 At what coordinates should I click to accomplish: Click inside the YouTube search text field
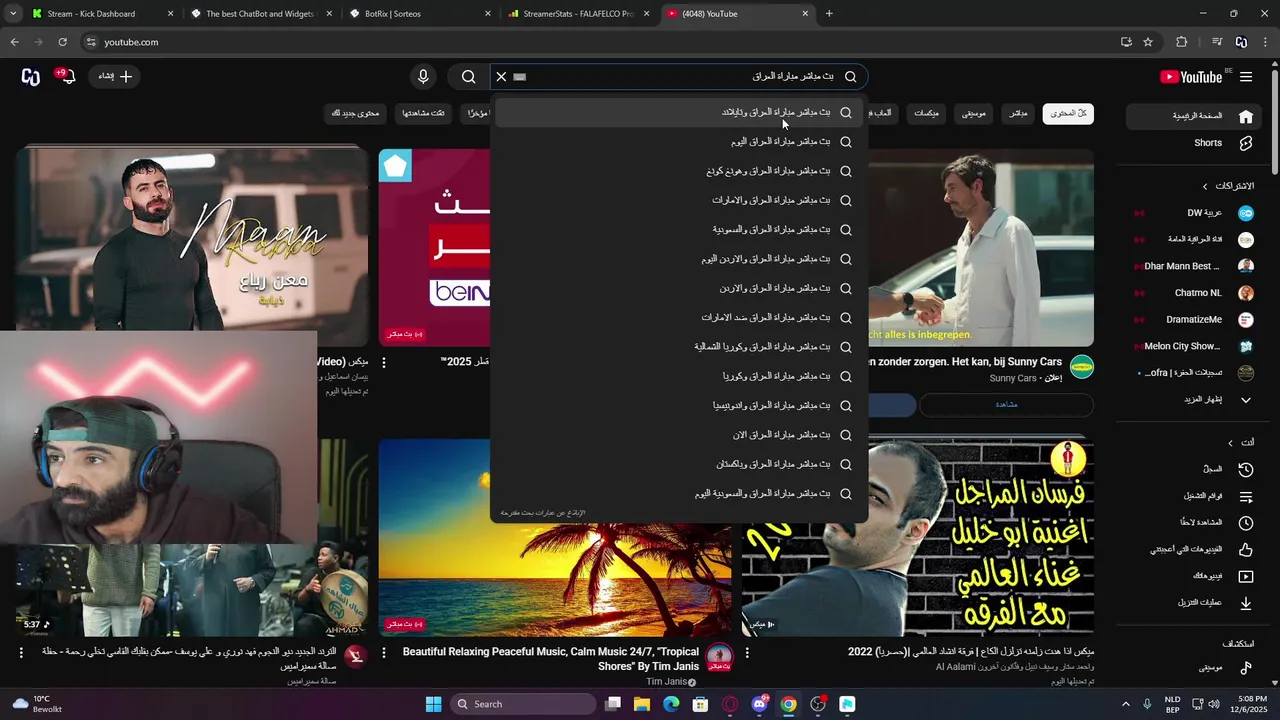(680, 77)
